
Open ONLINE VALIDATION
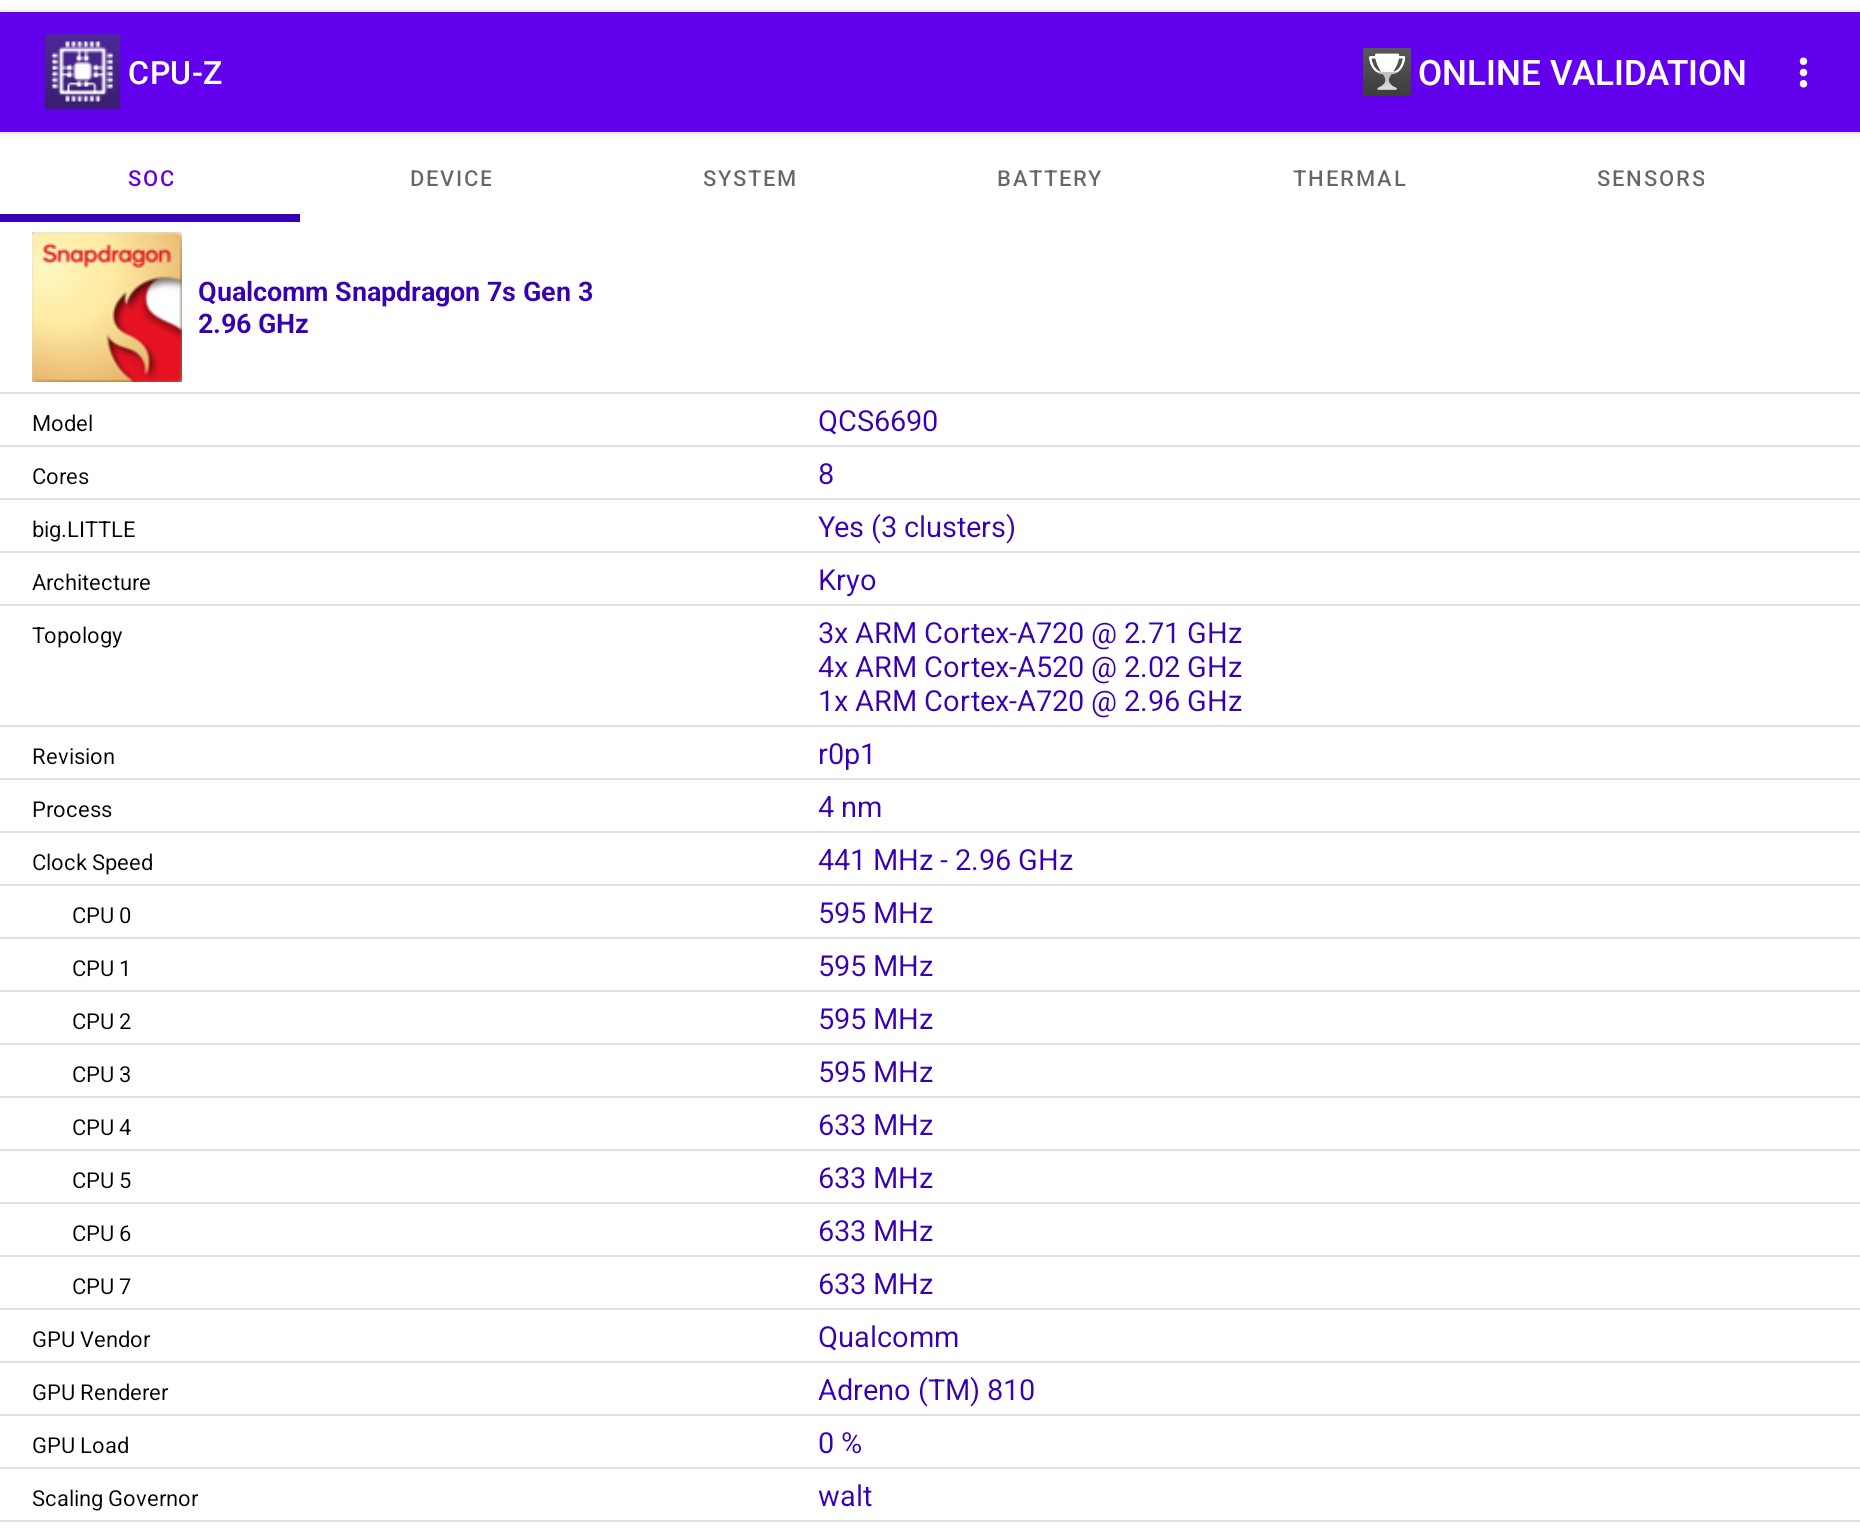click(1581, 73)
